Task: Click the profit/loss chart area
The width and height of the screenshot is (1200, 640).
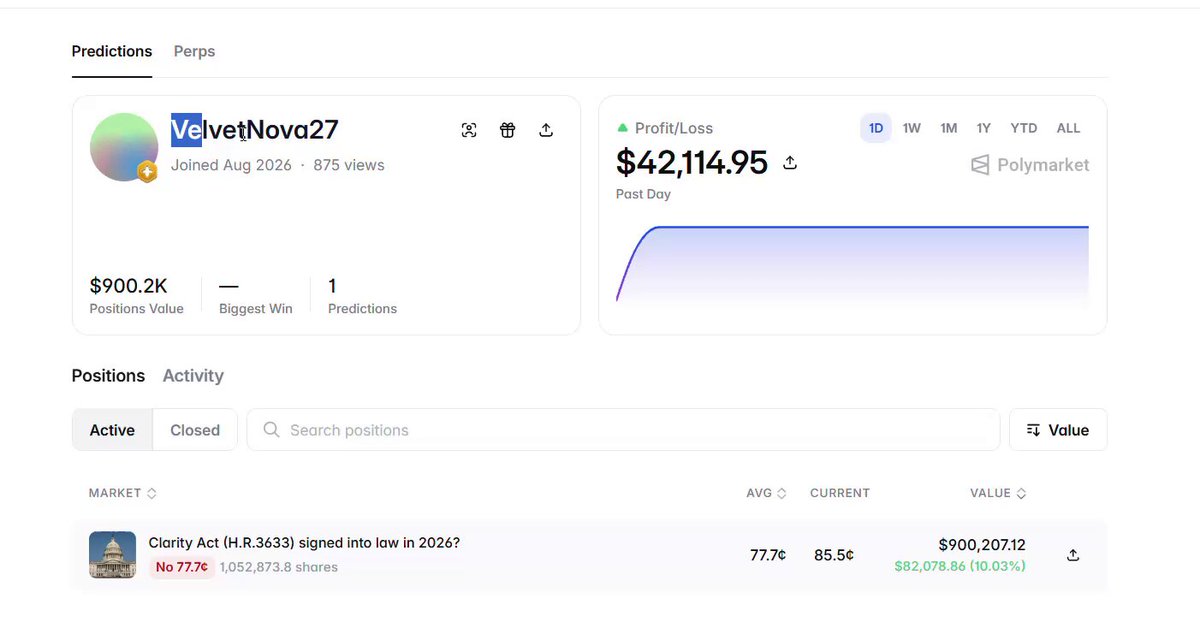Action: (852, 263)
